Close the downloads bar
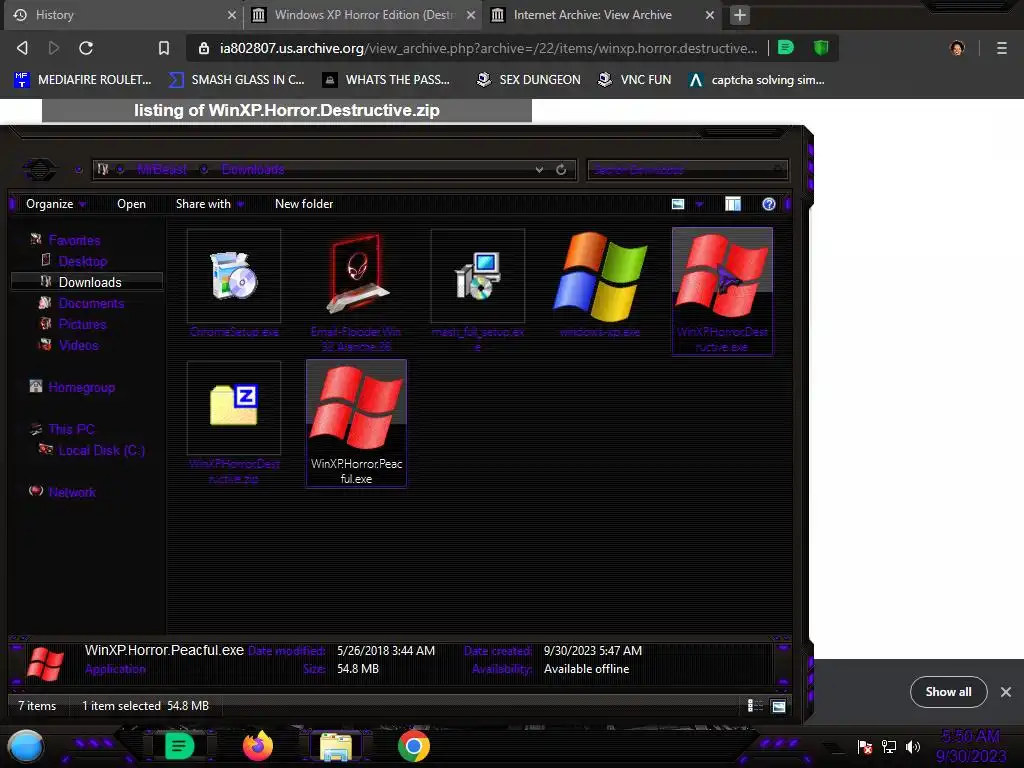1024x768 pixels. (1006, 692)
